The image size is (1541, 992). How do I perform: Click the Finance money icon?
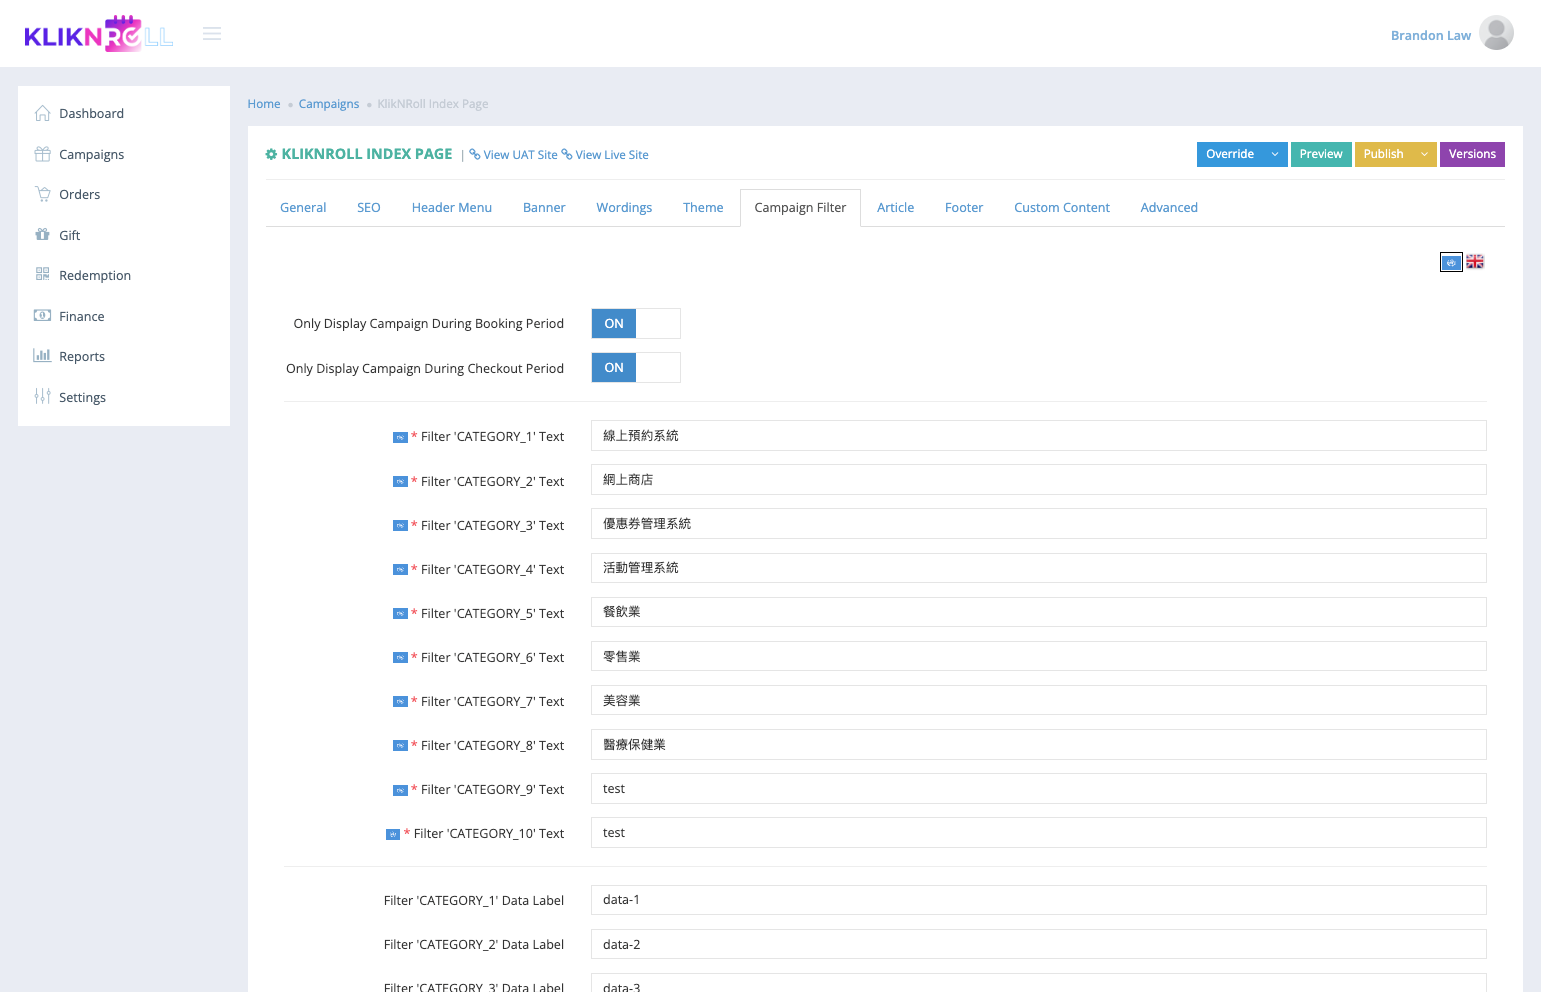pos(42,316)
